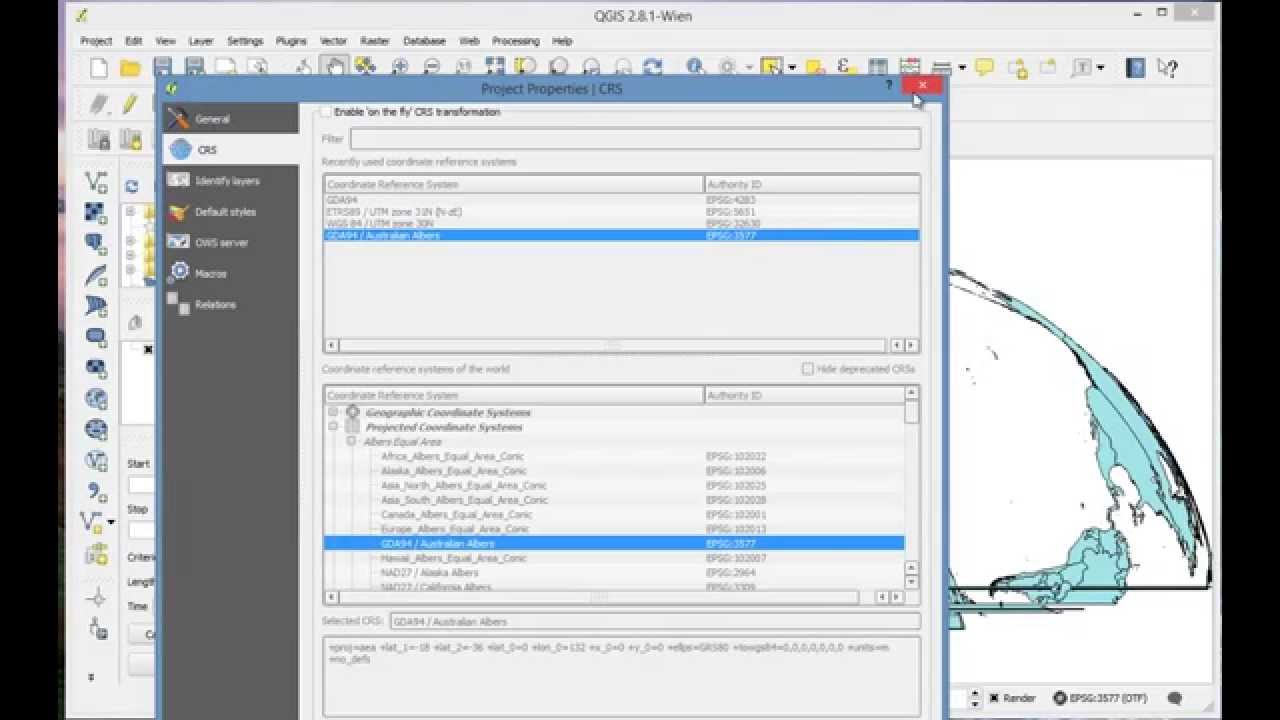Switch to OWS server tab

point(231,243)
